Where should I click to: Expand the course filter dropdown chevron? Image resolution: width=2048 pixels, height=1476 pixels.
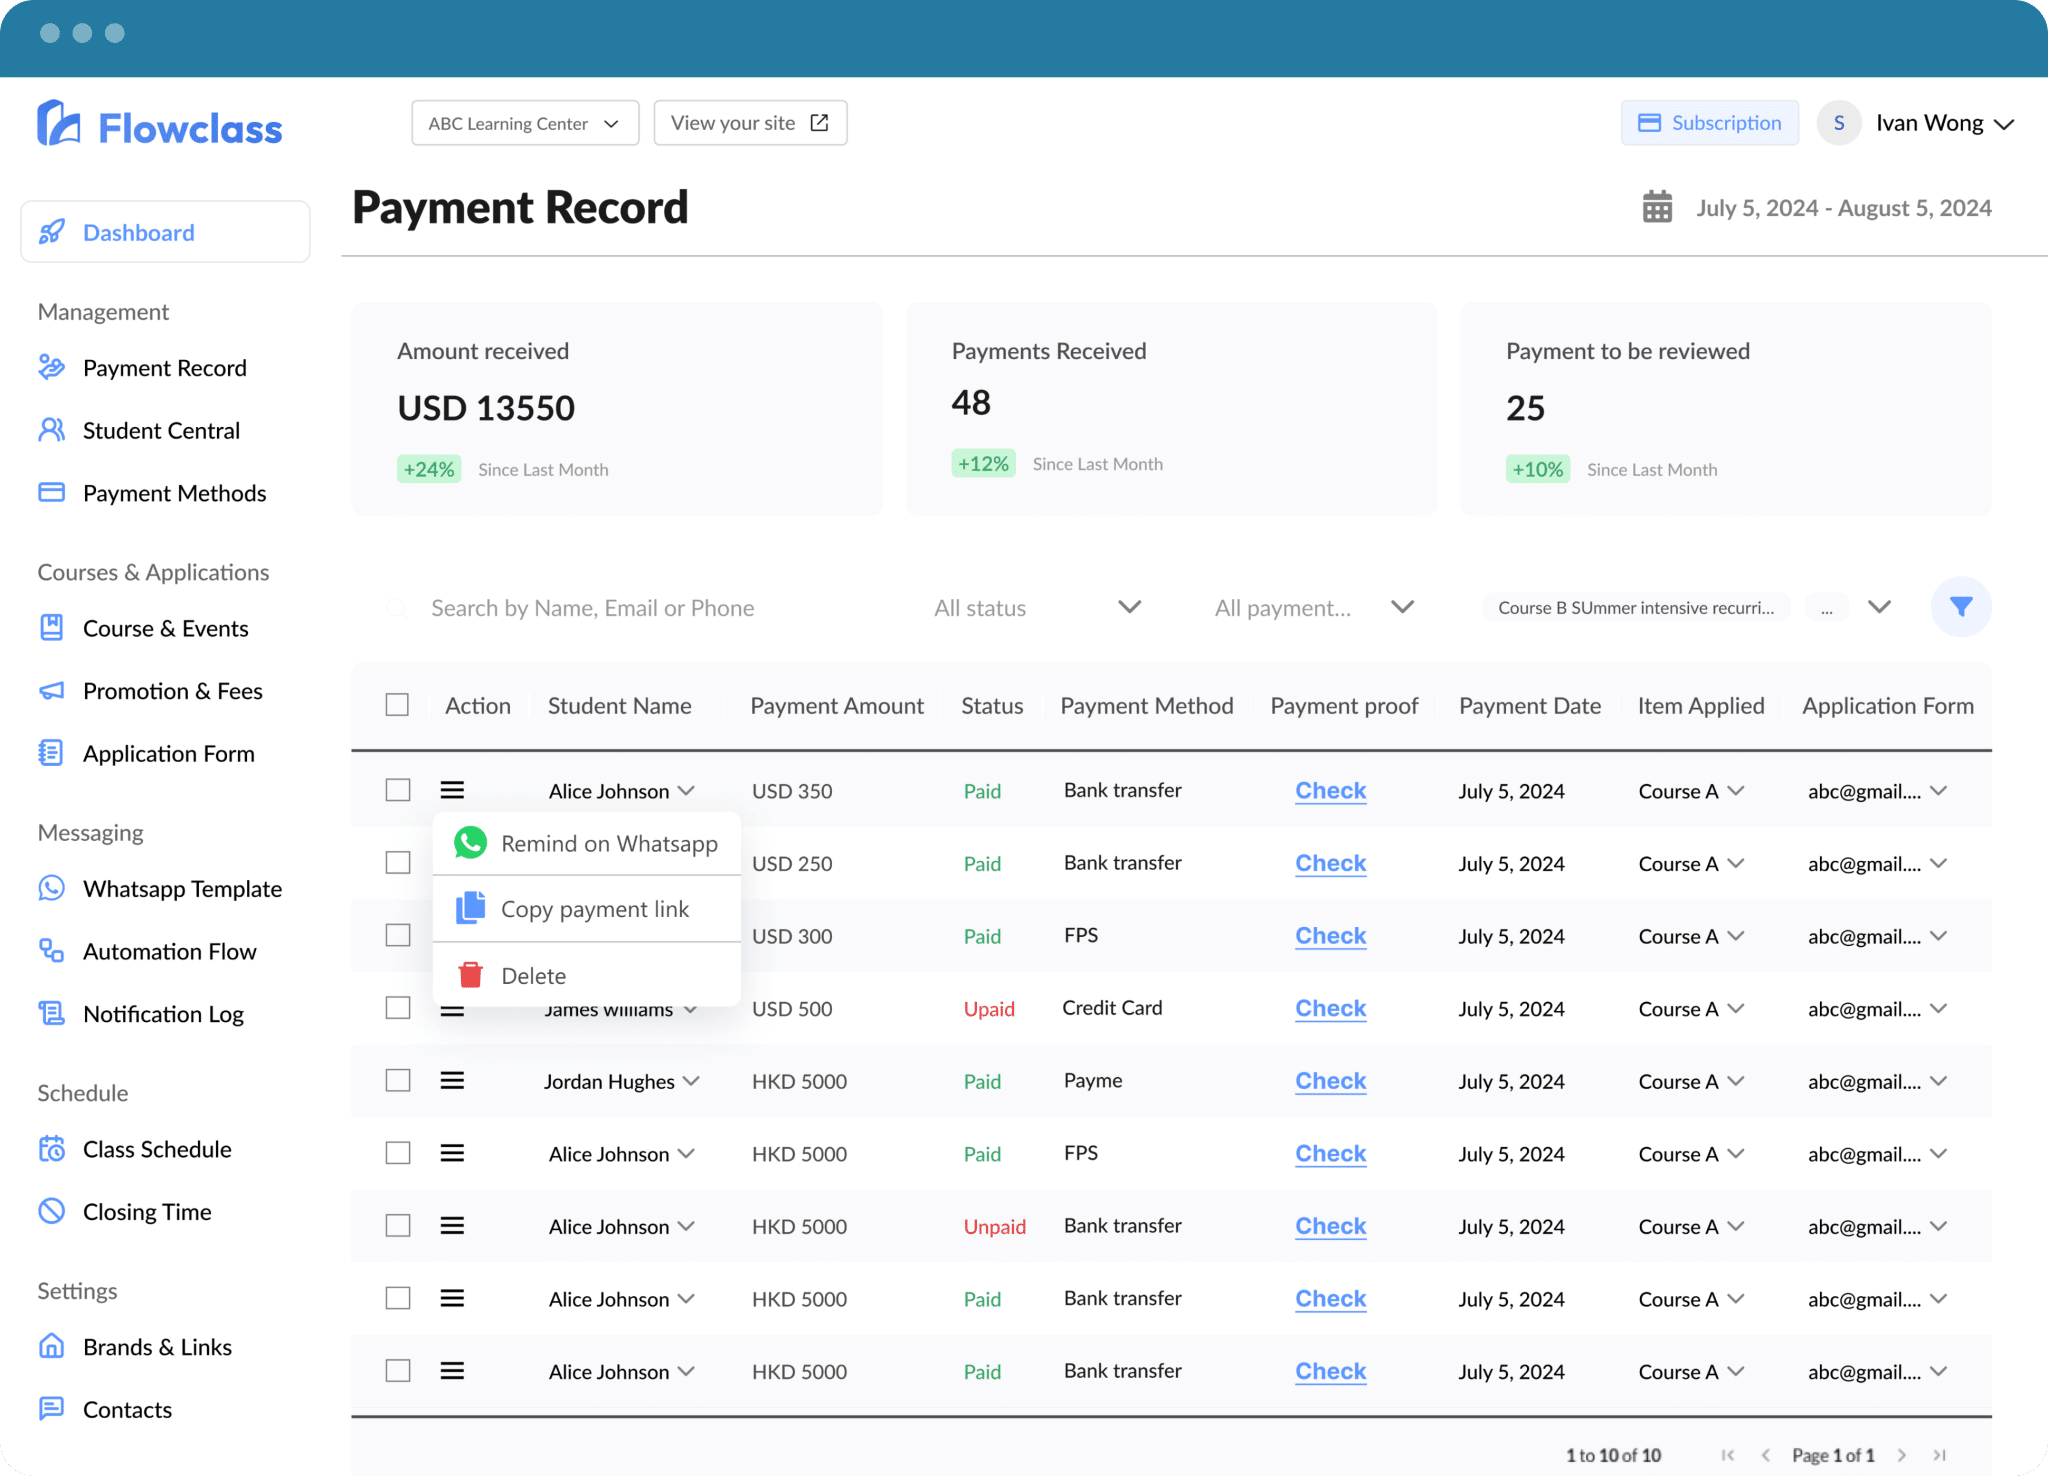pos(1879,607)
